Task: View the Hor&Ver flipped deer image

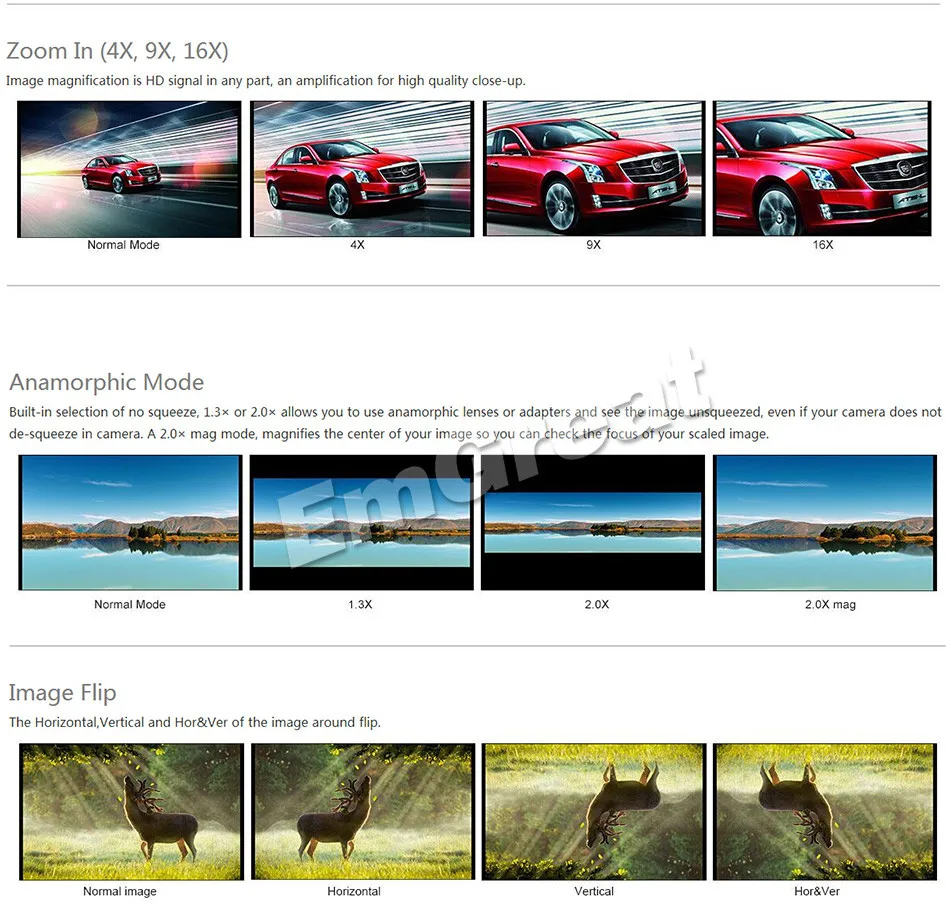Action: pyautogui.click(x=825, y=812)
